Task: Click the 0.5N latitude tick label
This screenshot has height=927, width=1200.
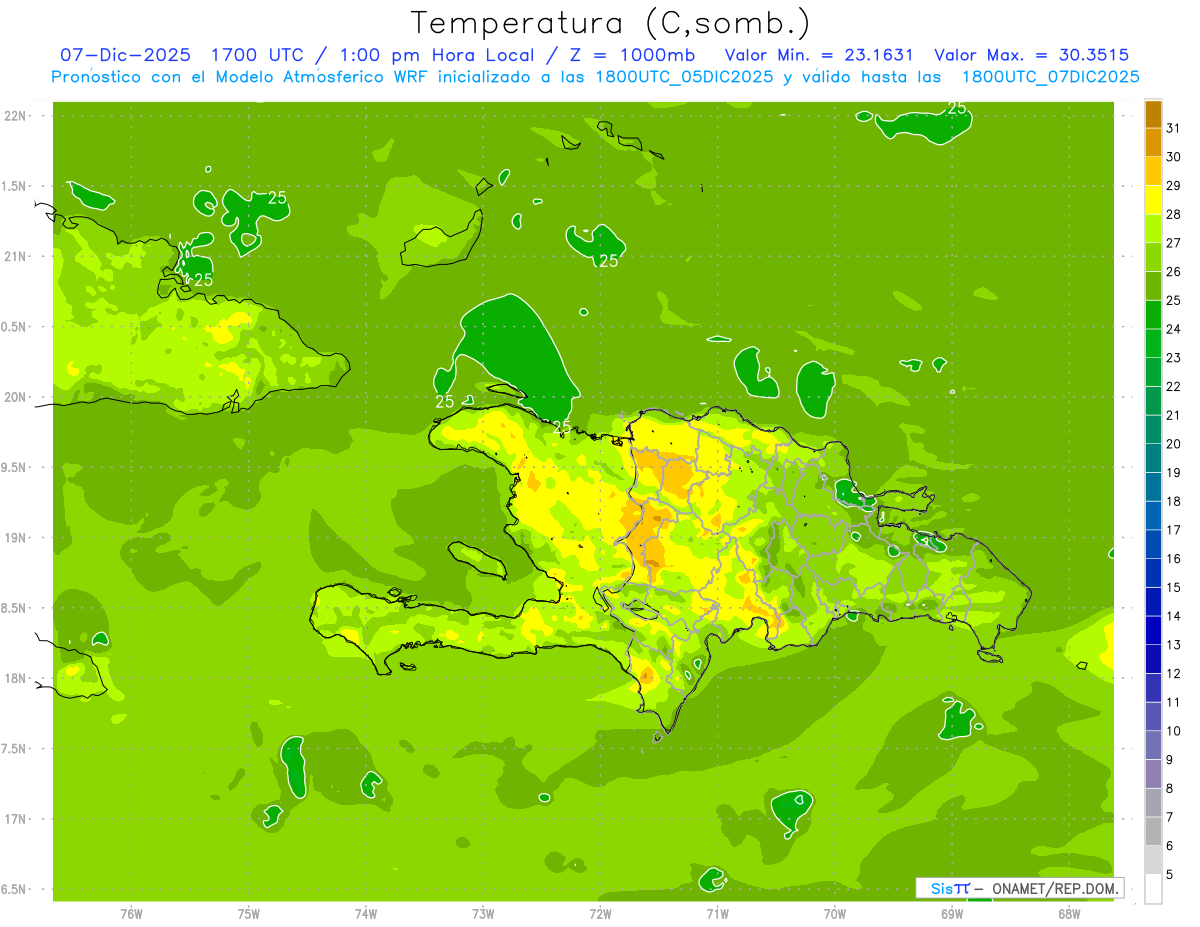Action: click(14, 327)
